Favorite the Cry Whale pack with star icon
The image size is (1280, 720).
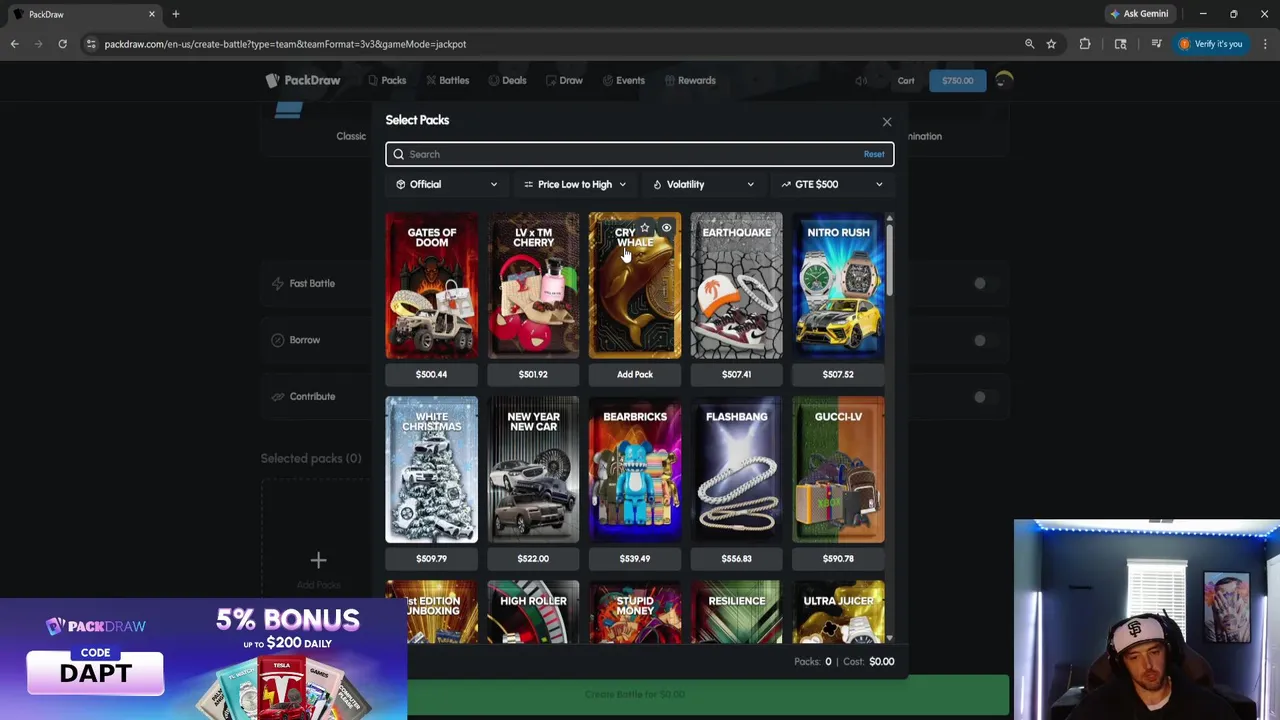click(x=645, y=228)
